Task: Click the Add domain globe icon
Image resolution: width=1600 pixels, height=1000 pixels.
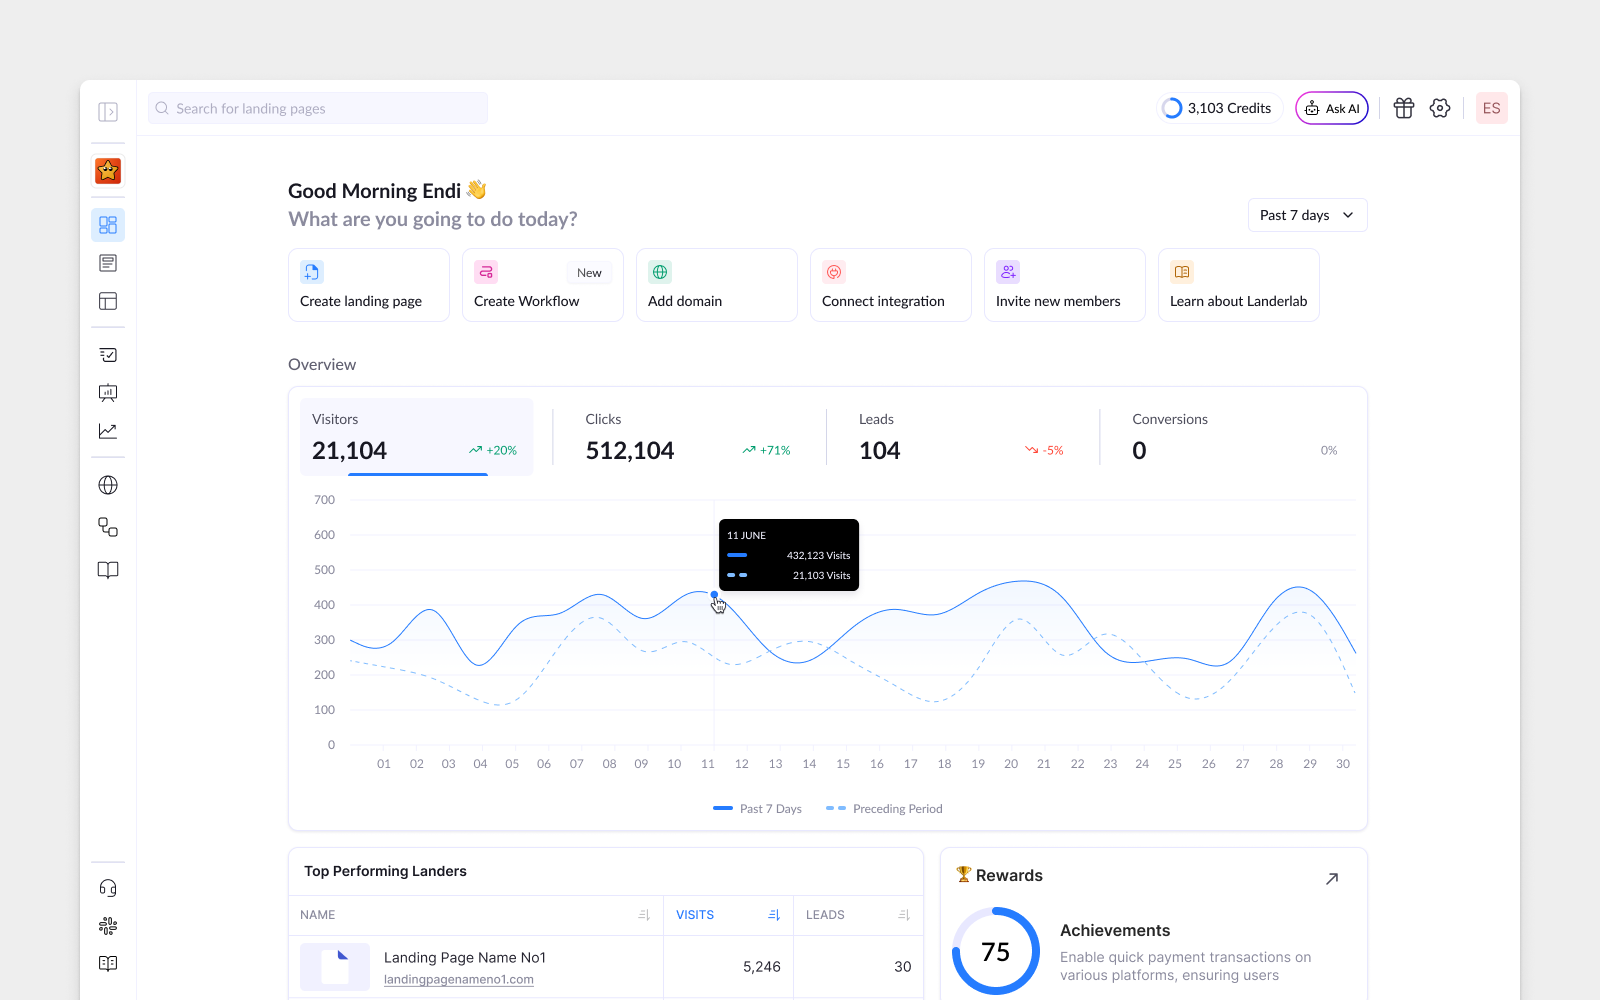Action: [660, 272]
